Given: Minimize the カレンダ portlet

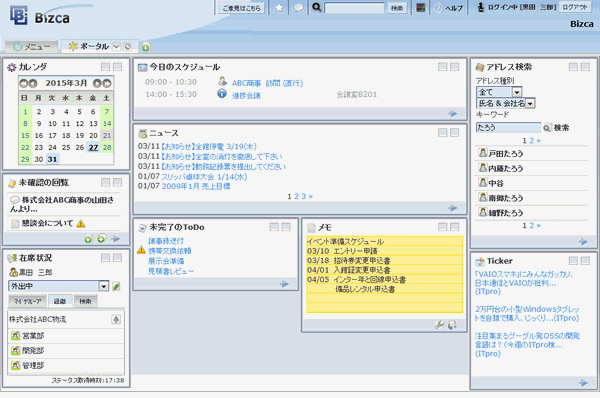Looking at the screenshot, I should (x=106, y=67).
